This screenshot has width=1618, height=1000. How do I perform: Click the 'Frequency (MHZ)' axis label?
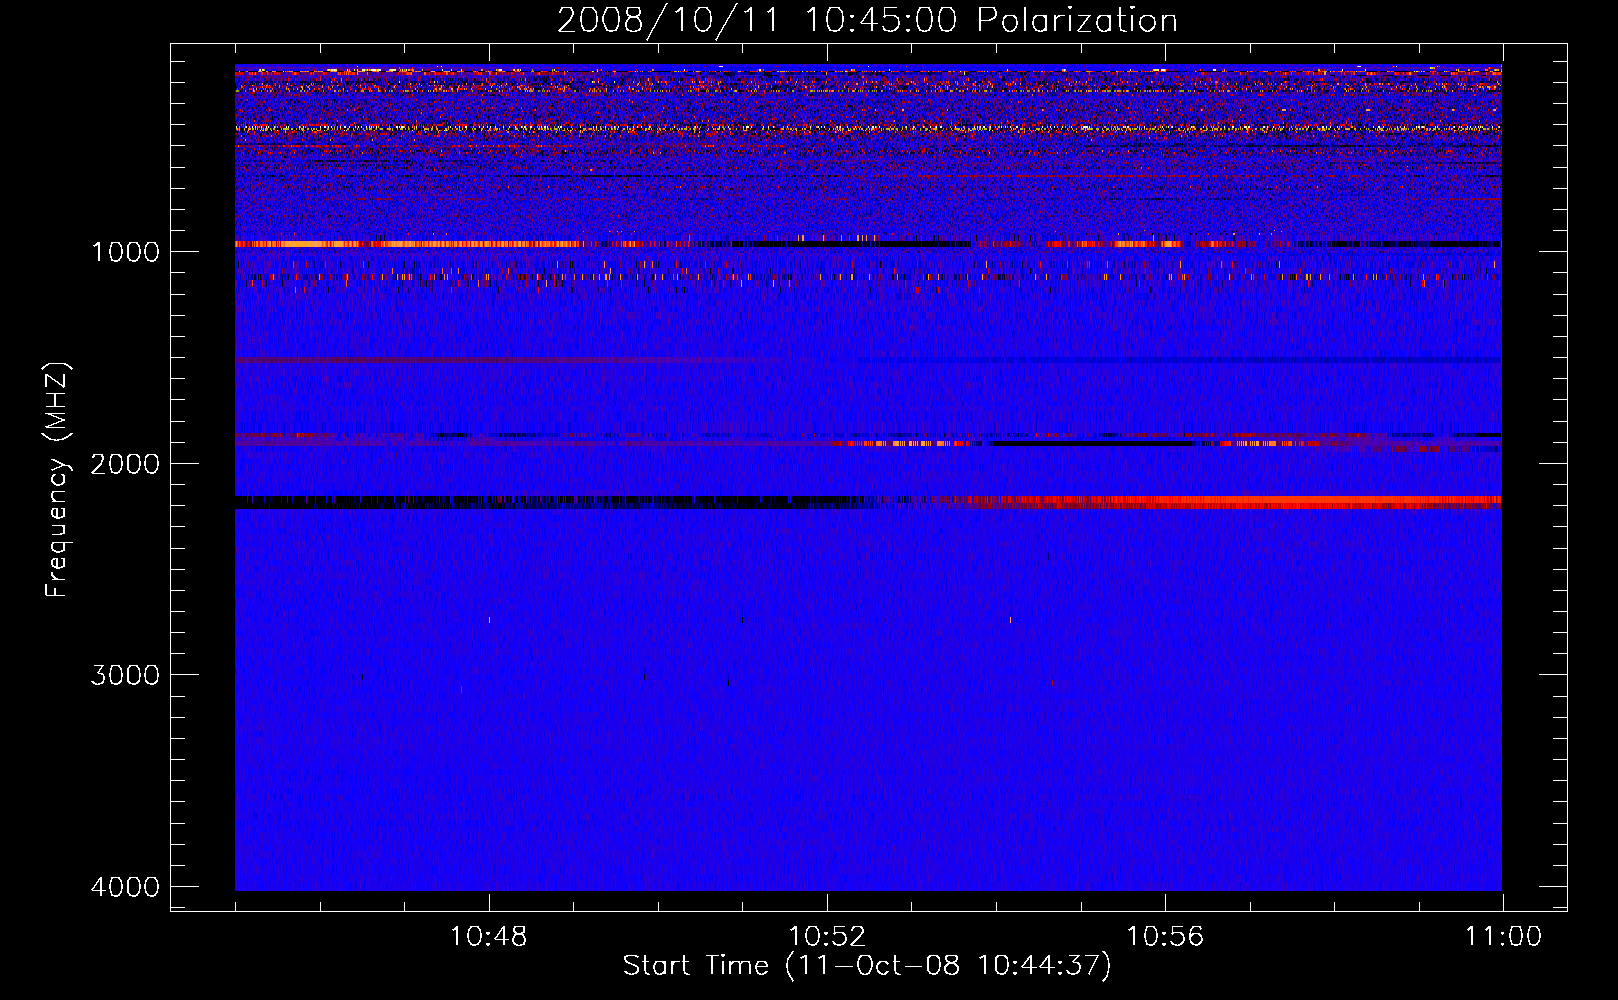click(x=58, y=480)
